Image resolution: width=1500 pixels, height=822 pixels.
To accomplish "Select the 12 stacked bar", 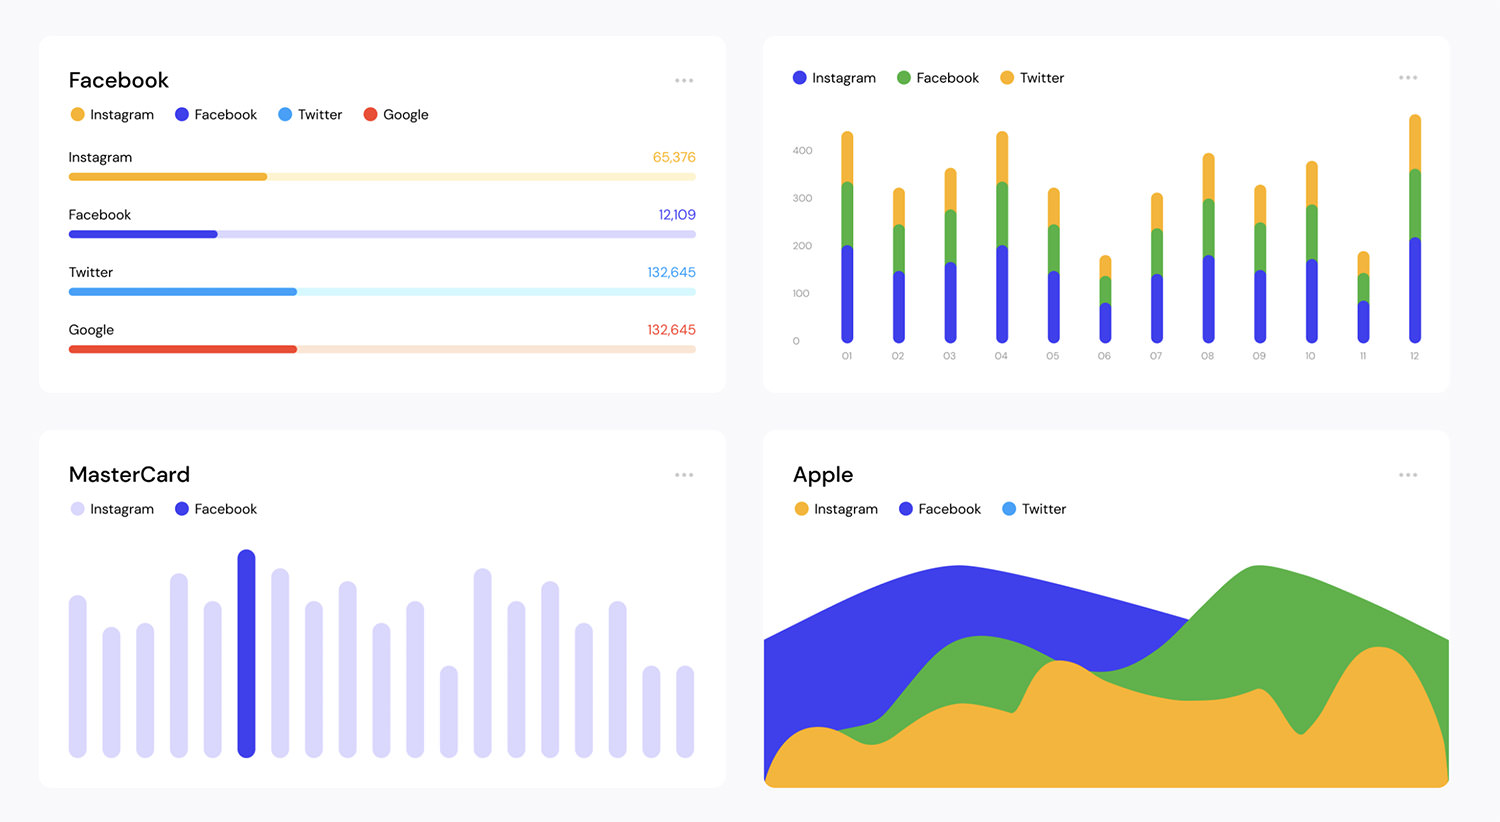I will [1415, 228].
